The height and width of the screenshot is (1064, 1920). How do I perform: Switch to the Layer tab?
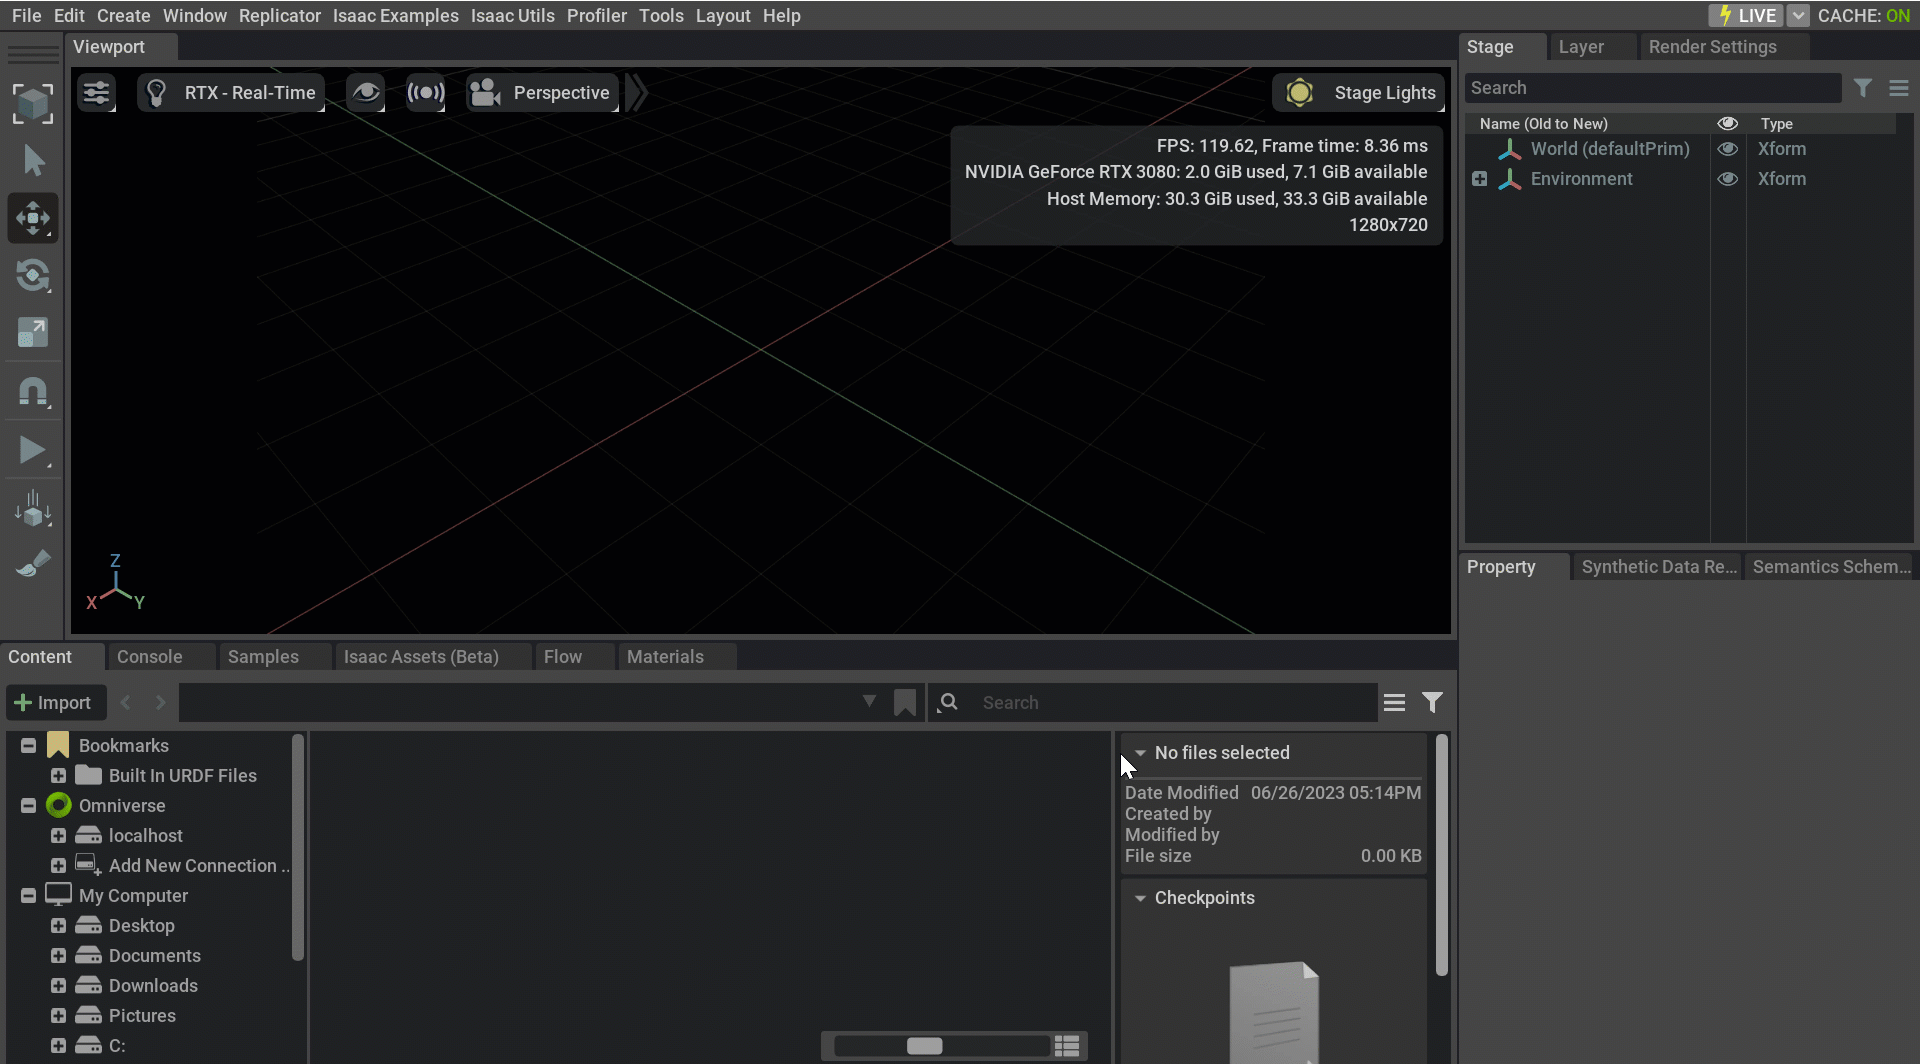[1581, 46]
